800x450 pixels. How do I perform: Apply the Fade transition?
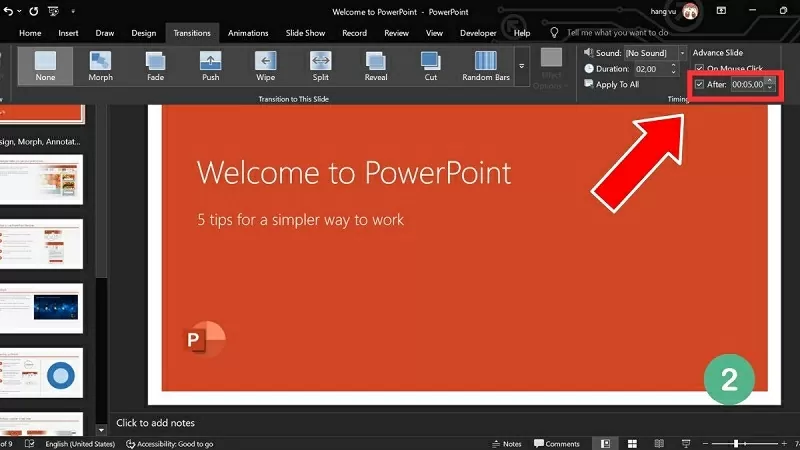tap(155, 67)
